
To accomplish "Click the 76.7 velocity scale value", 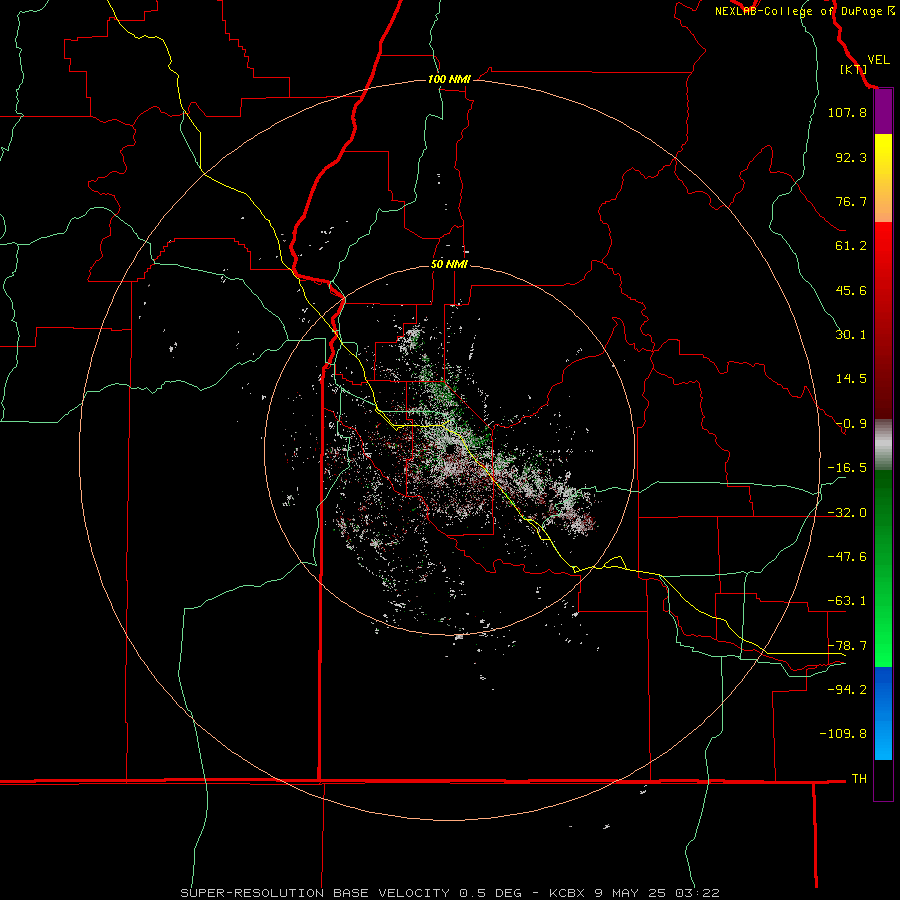I will coord(851,201).
